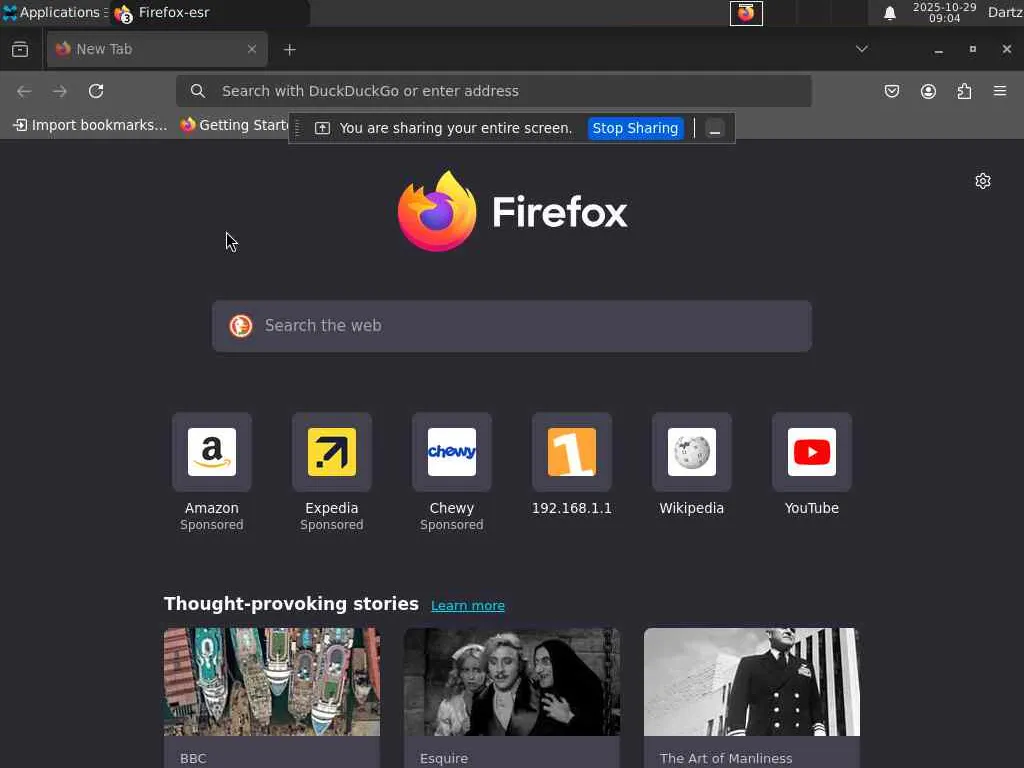Open new tab personalize gear icon
Viewport: 1024px width, 768px height.
click(983, 181)
